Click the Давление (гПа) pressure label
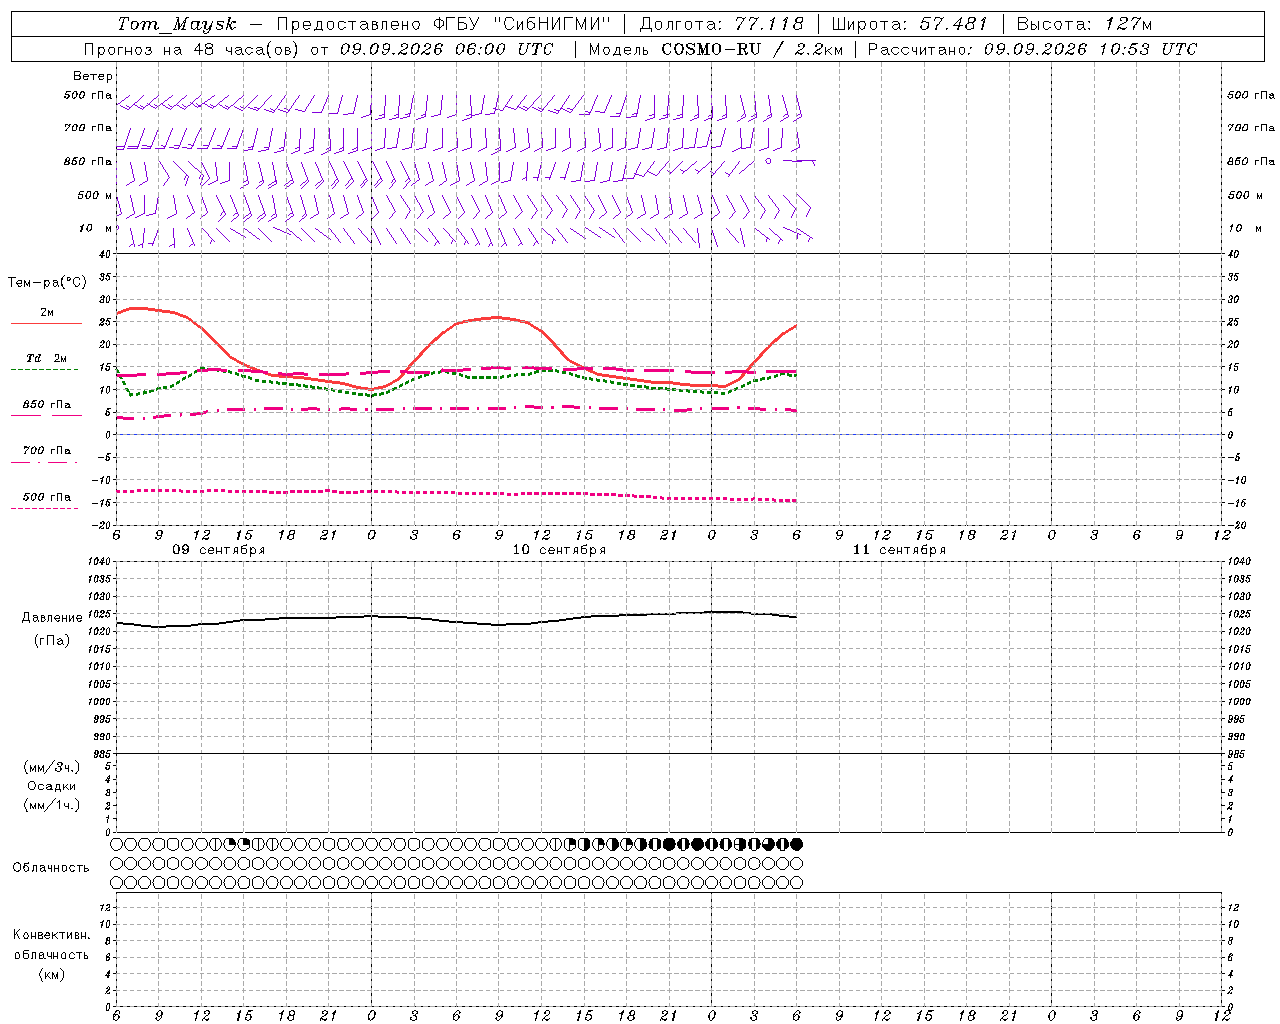 click(52, 629)
